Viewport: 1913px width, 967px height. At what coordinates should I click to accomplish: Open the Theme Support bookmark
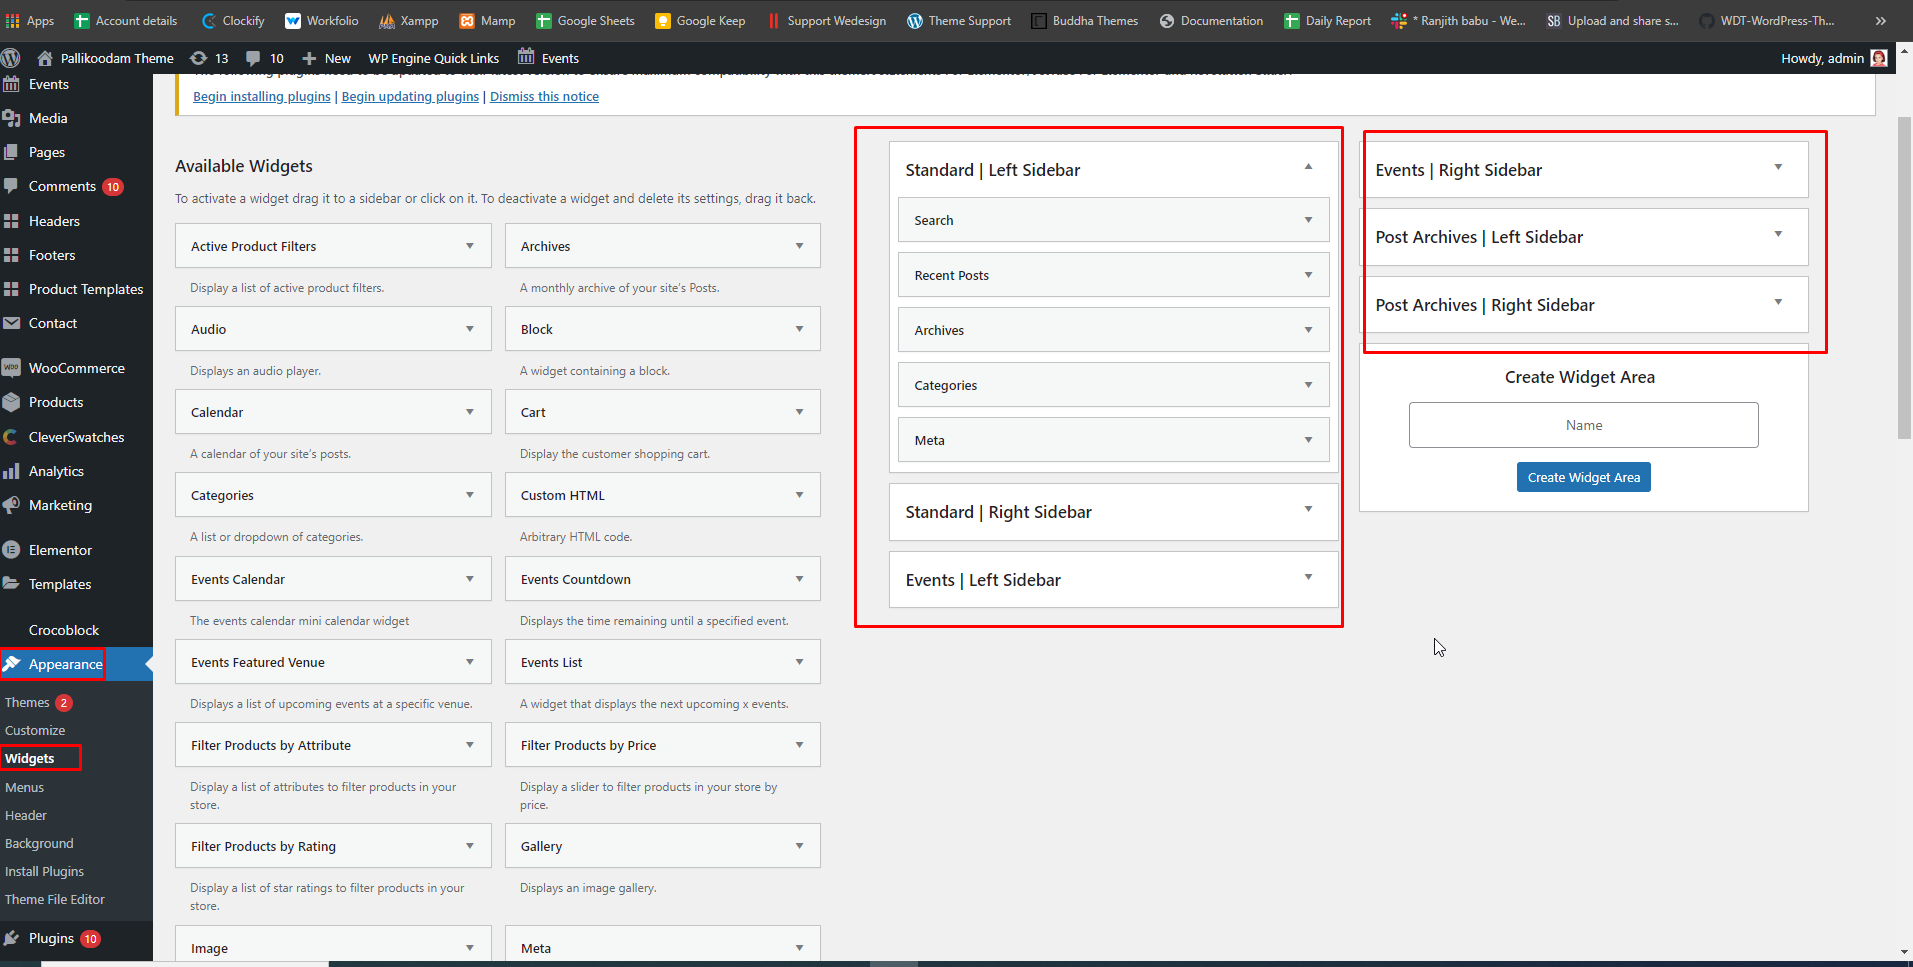pos(958,20)
